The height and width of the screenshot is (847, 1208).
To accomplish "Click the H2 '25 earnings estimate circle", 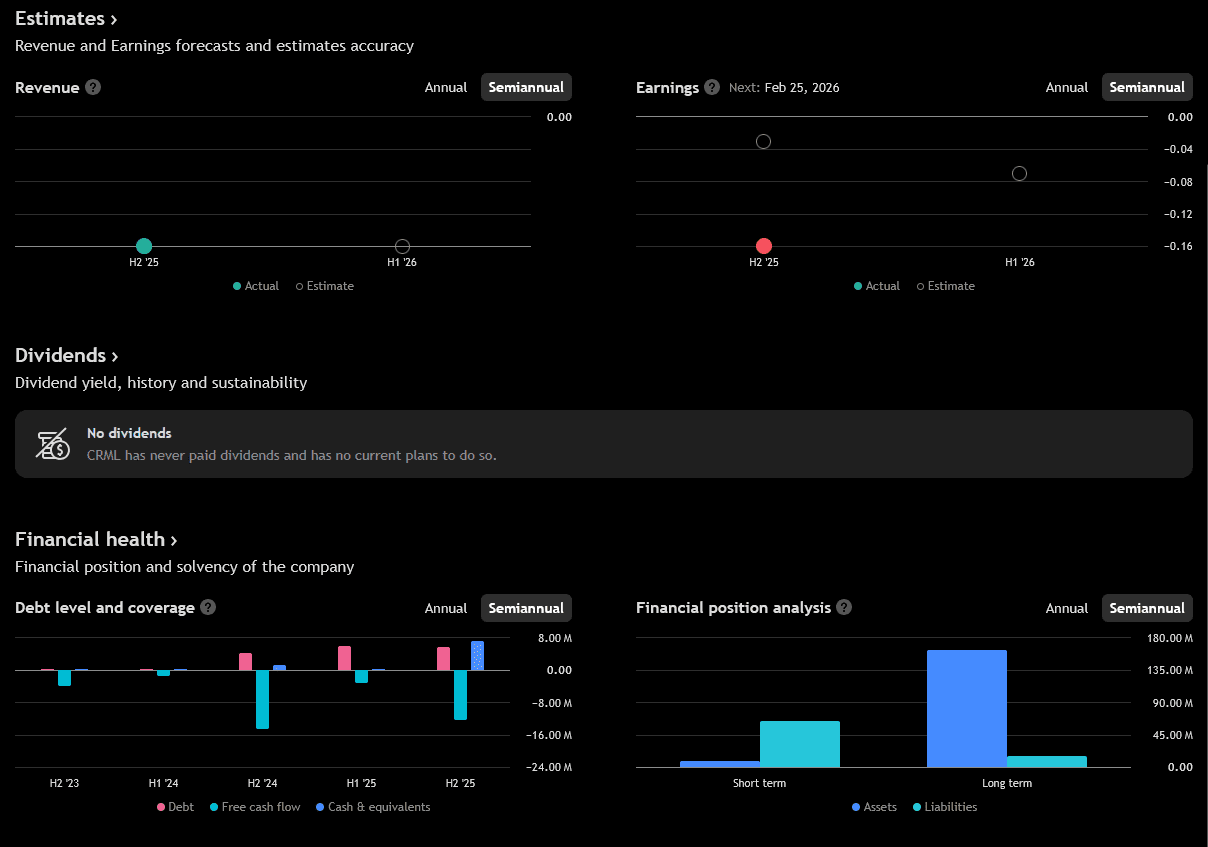I will point(763,141).
